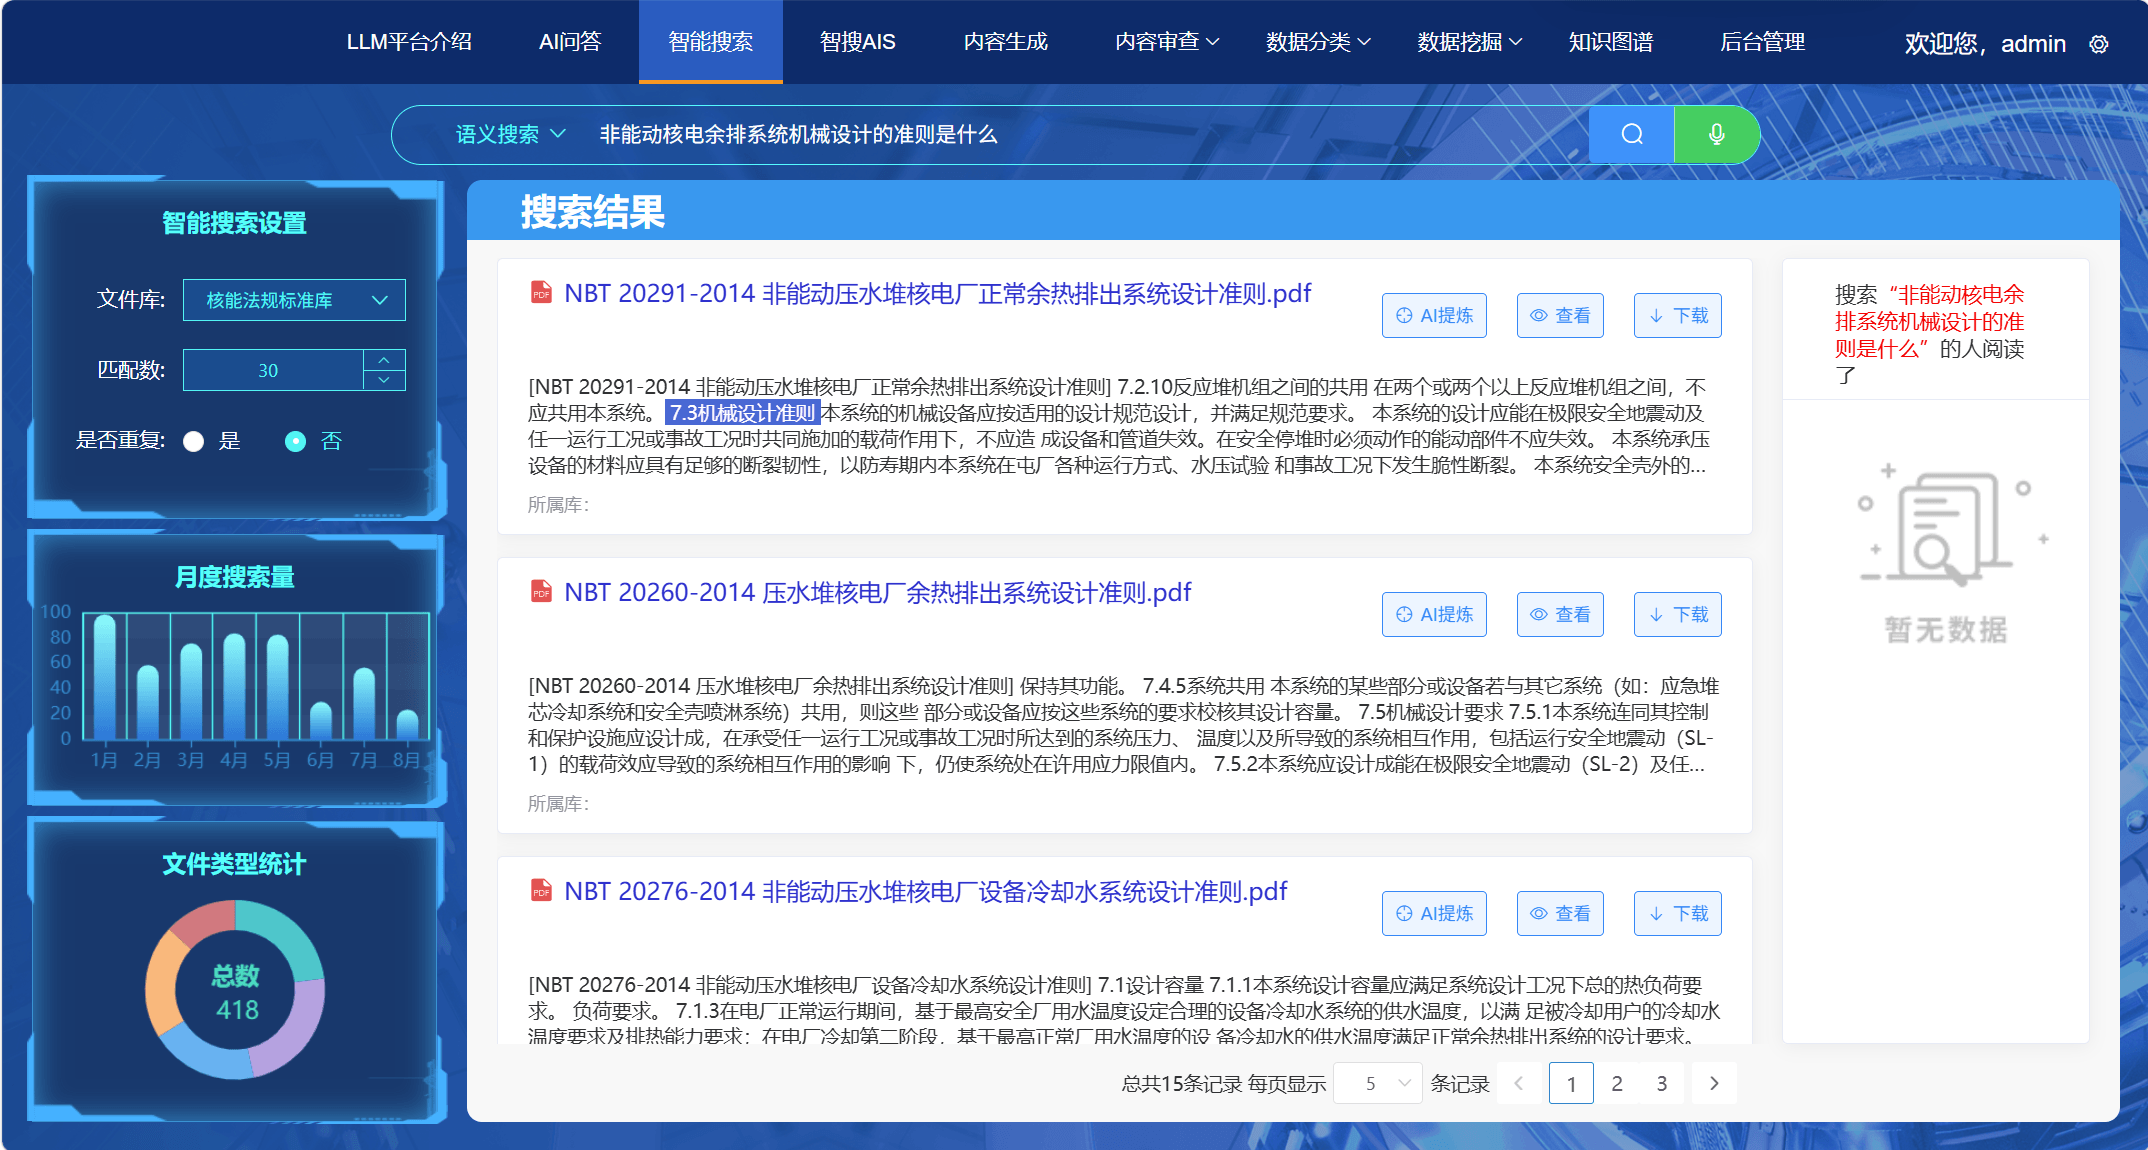Open NBT 20276-2014 设备冷却水系统设计准则.pdf link

[x=925, y=891]
